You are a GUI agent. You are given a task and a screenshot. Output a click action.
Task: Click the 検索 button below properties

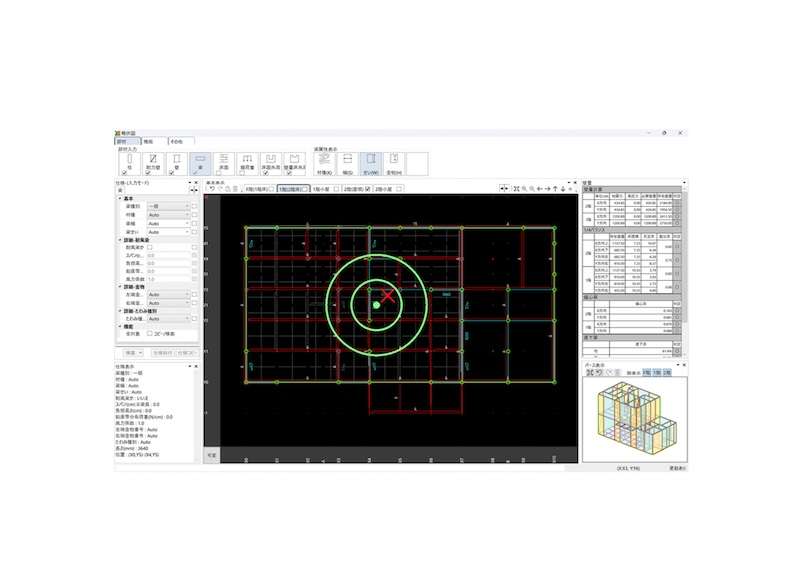point(132,353)
